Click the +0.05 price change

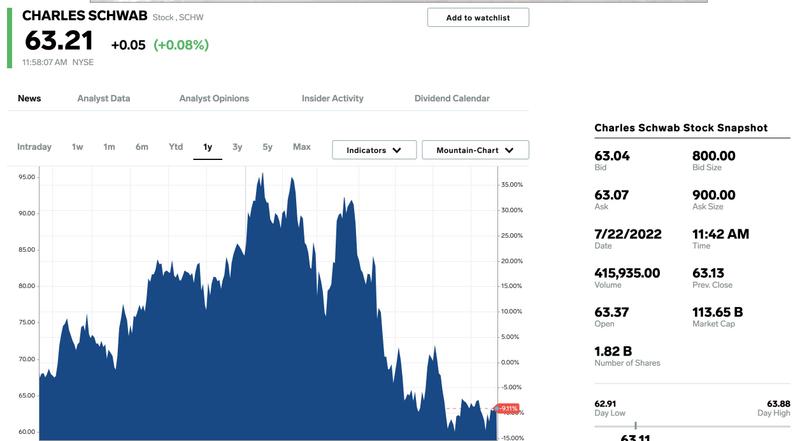click(x=128, y=45)
